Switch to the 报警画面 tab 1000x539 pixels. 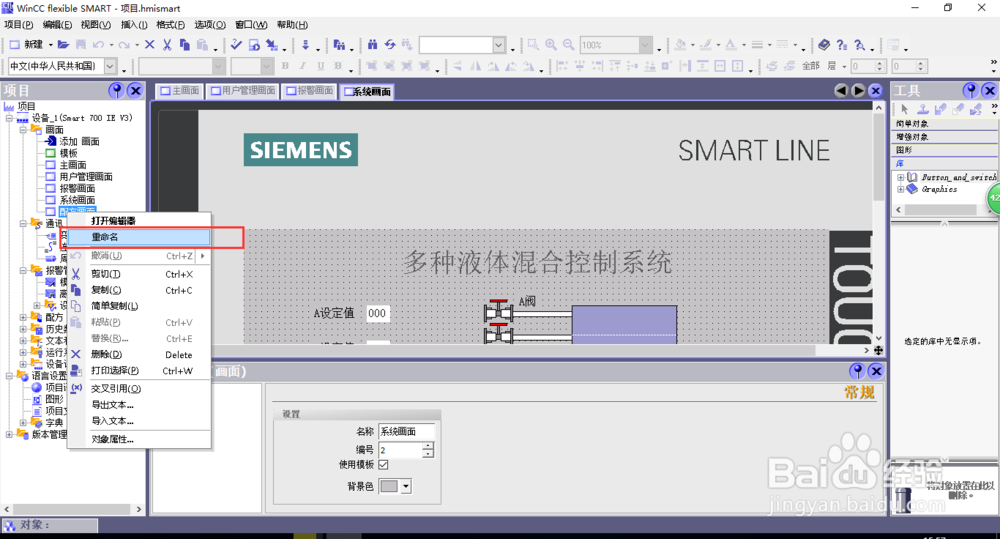coord(309,91)
